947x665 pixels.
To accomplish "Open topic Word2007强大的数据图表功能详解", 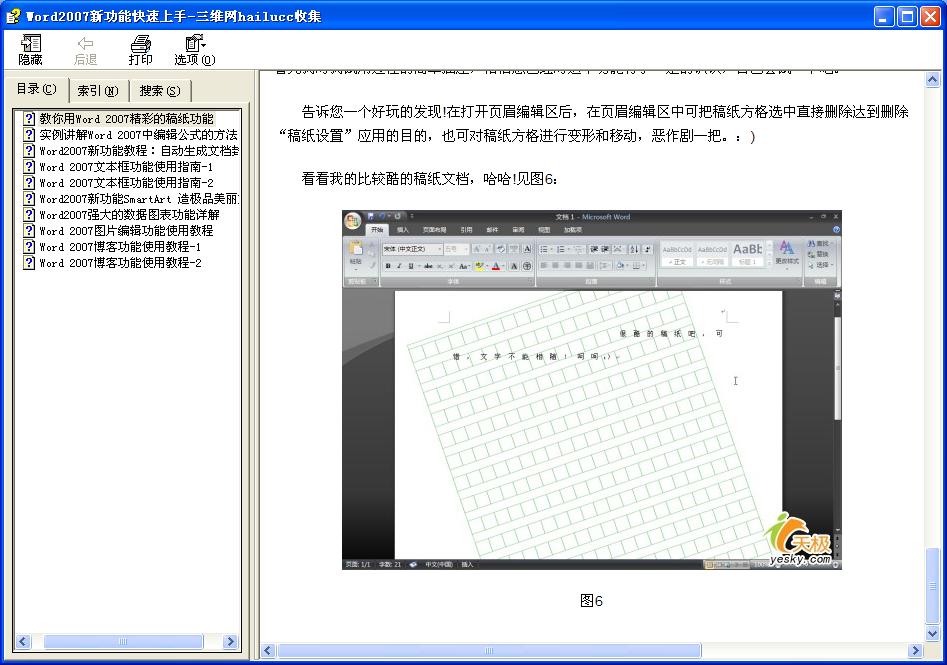I will click(x=129, y=214).
